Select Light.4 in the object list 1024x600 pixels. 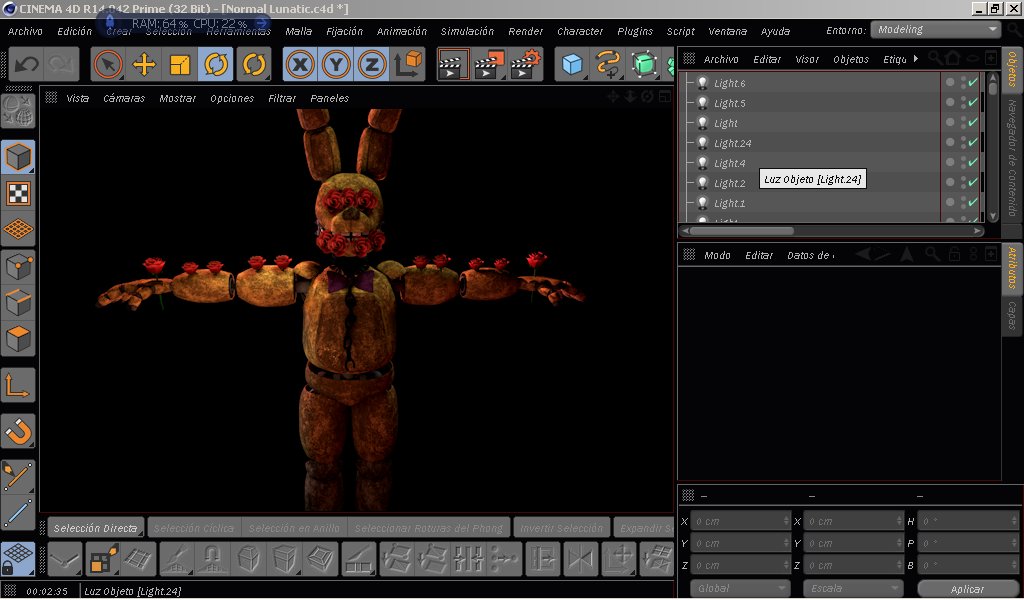(x=729, y=163)
